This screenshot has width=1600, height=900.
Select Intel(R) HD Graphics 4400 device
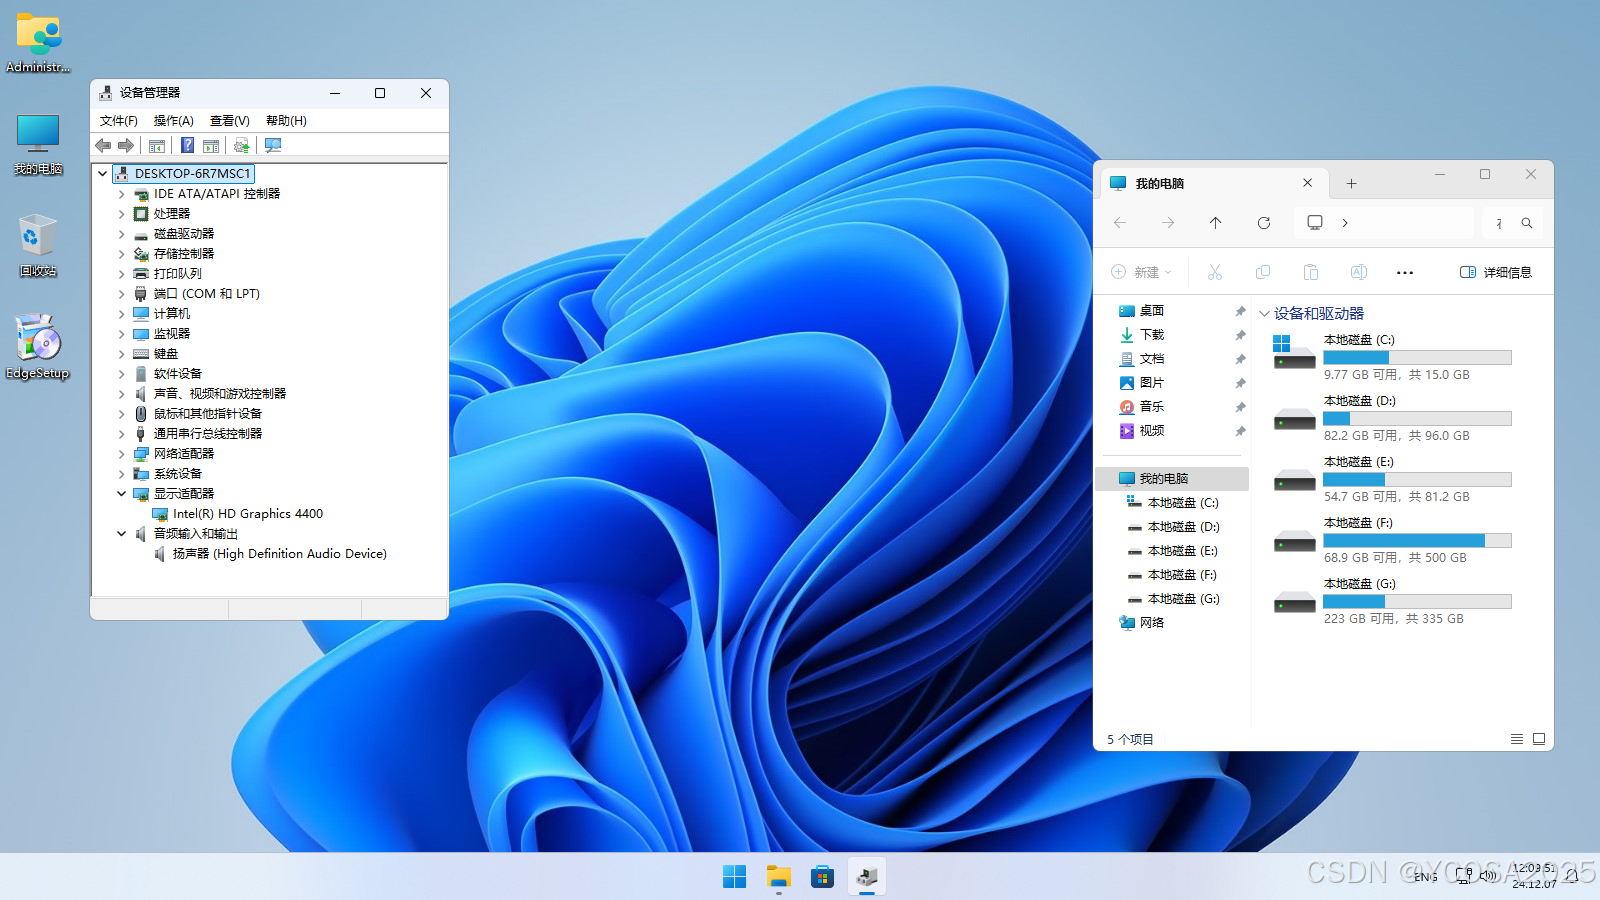click(248, 514)
